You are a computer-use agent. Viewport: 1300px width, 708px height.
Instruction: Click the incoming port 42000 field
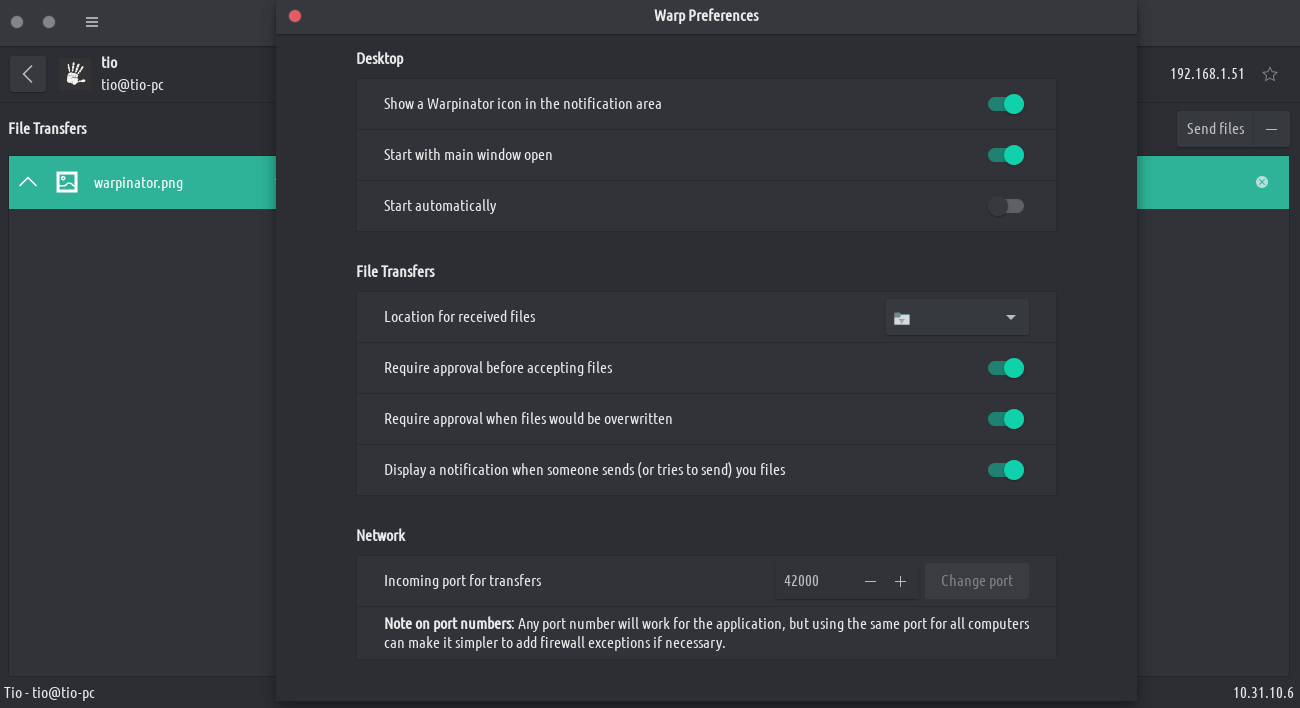(x=812, y=581)
